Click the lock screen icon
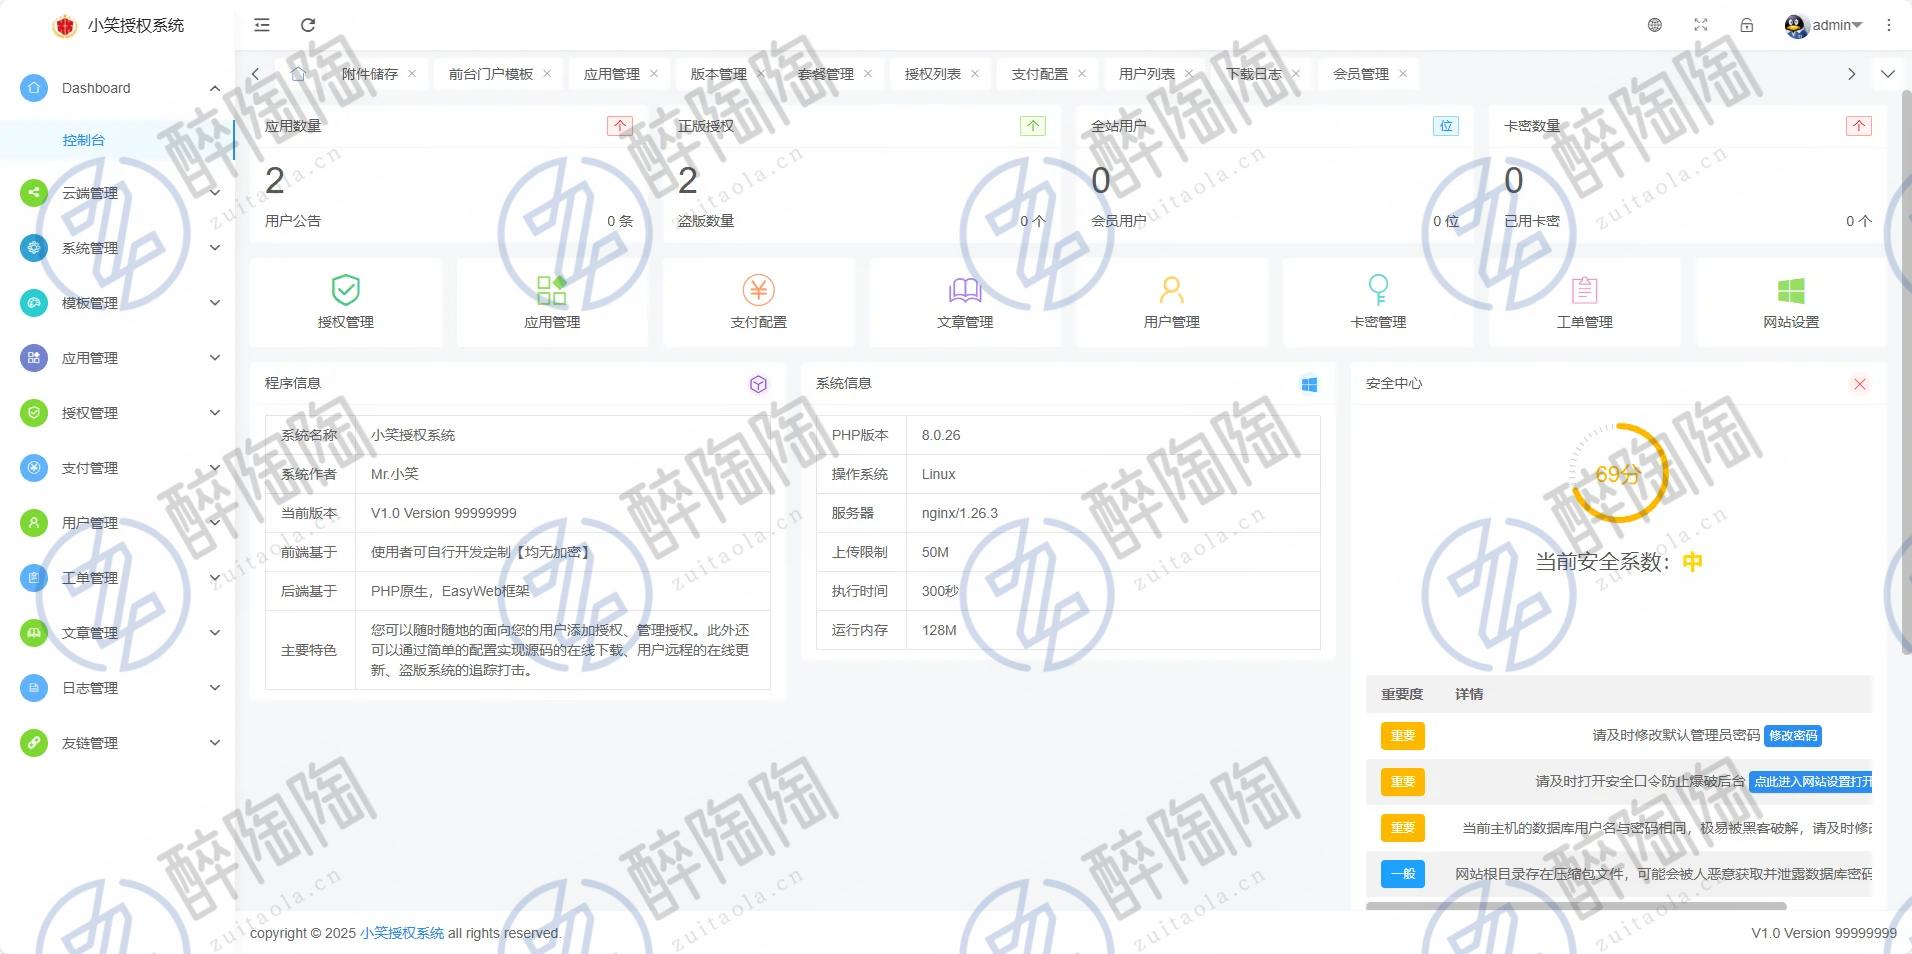The image size is (1912, 954). coord(1747,25)
